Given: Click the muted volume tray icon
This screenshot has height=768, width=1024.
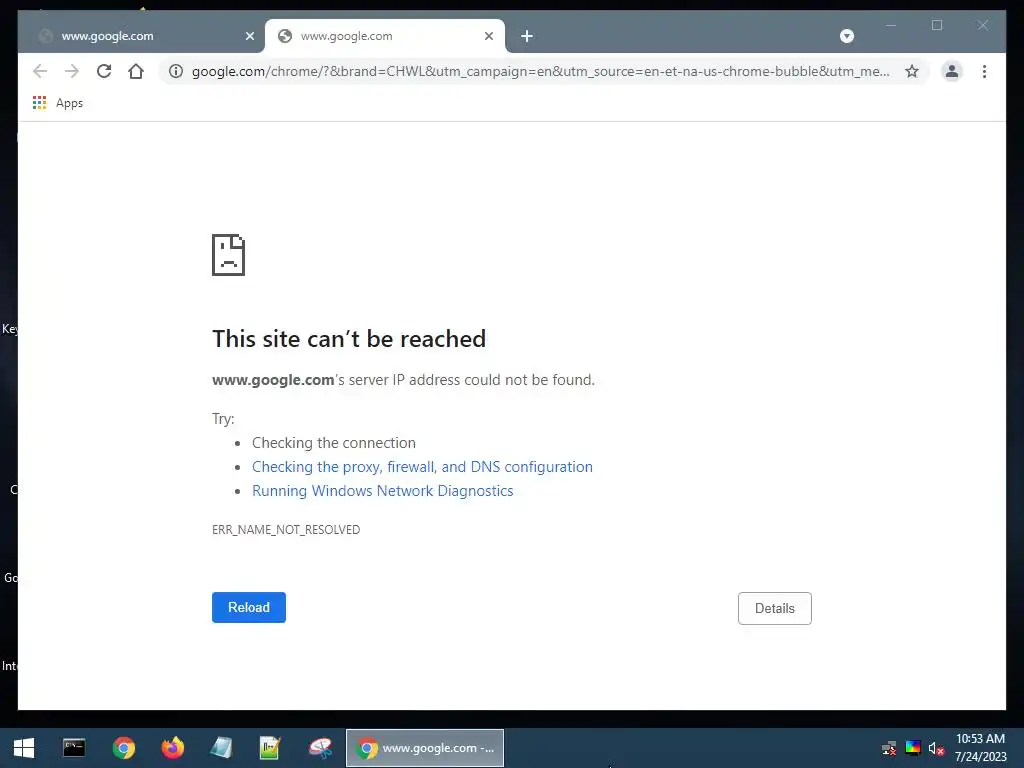Looking at the screenshot, I should (x=936, y=748).
